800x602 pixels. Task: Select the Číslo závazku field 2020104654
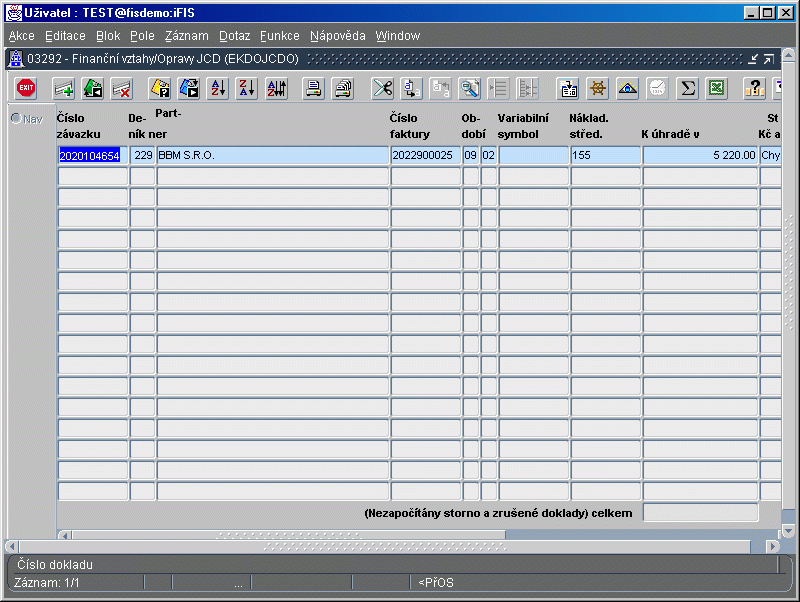(x=92, y=156)
